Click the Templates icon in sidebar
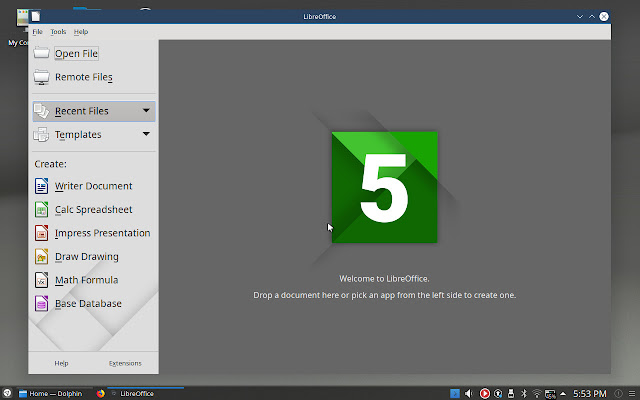The width and height of the screenshot is (640, 400). [x=41, y=135]
